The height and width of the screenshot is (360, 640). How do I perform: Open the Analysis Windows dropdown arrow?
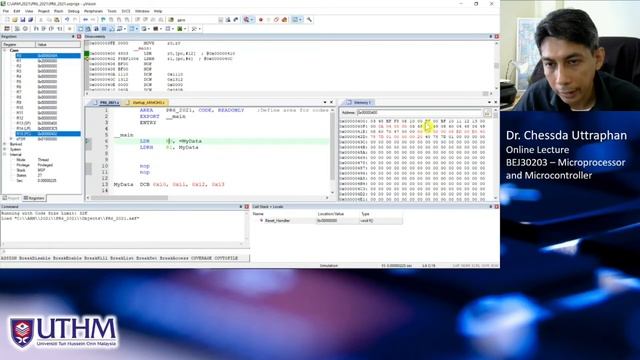click(160, 29)
